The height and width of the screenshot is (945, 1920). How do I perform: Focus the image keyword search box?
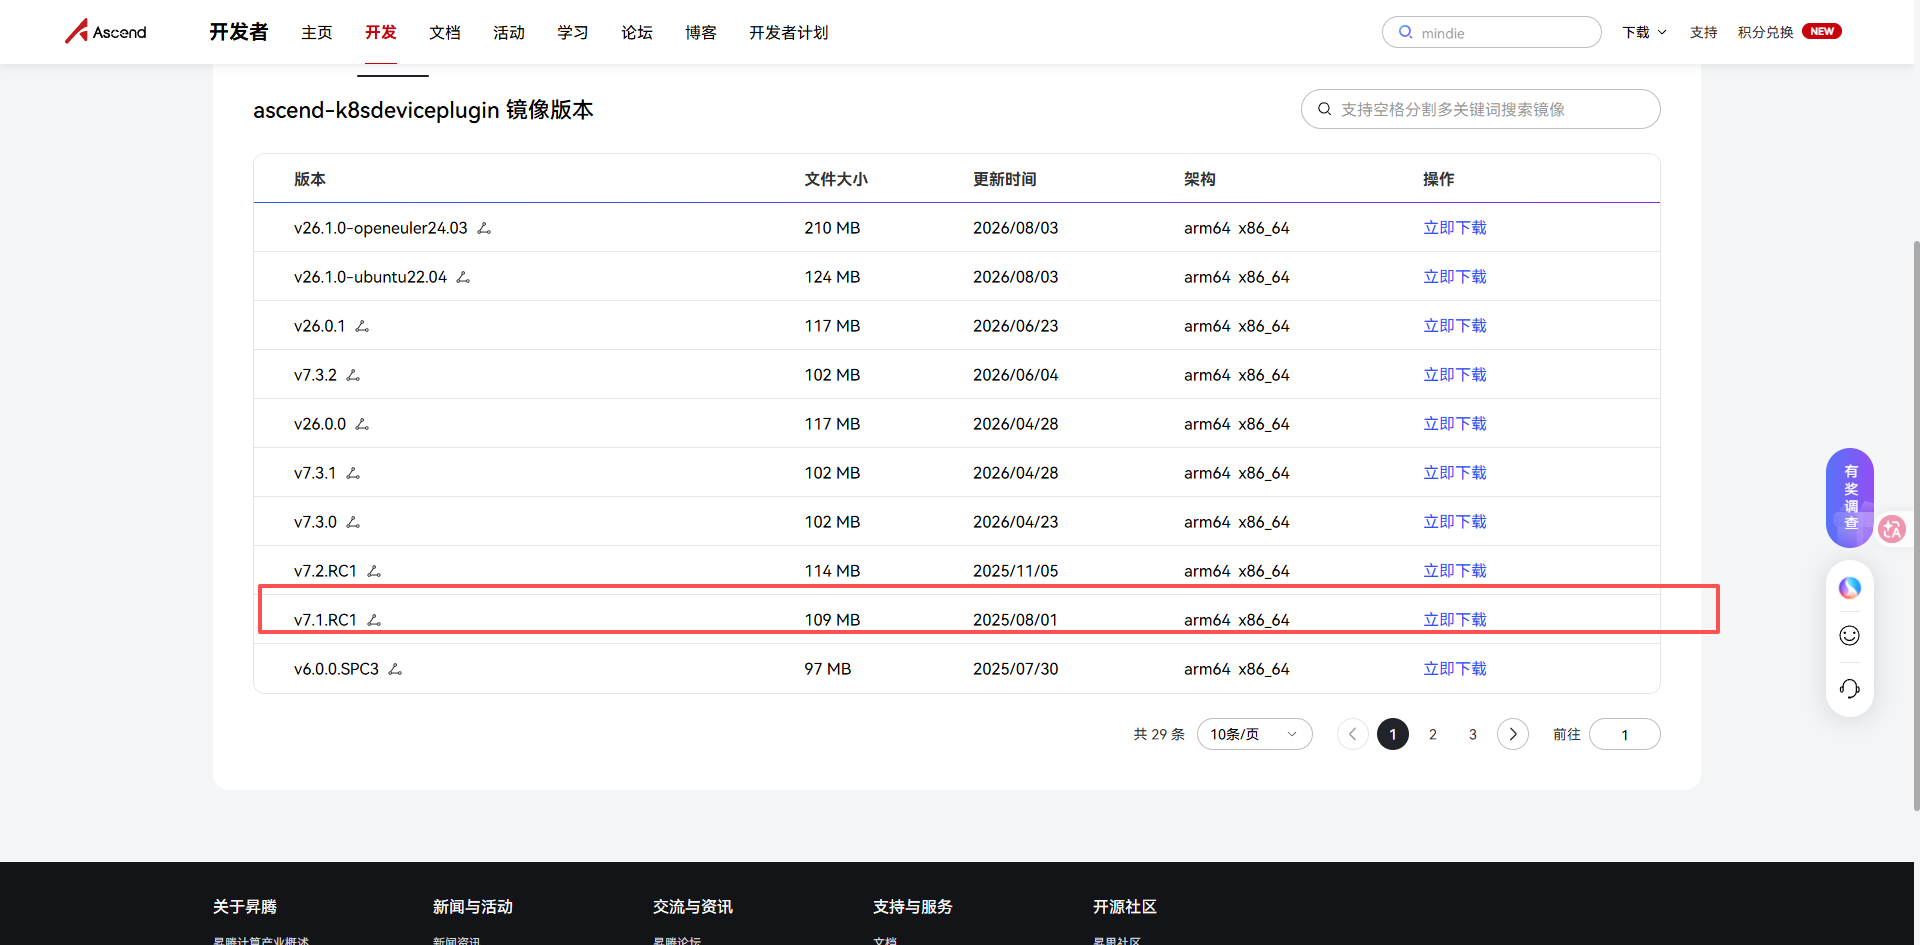tap(1480, 109)
